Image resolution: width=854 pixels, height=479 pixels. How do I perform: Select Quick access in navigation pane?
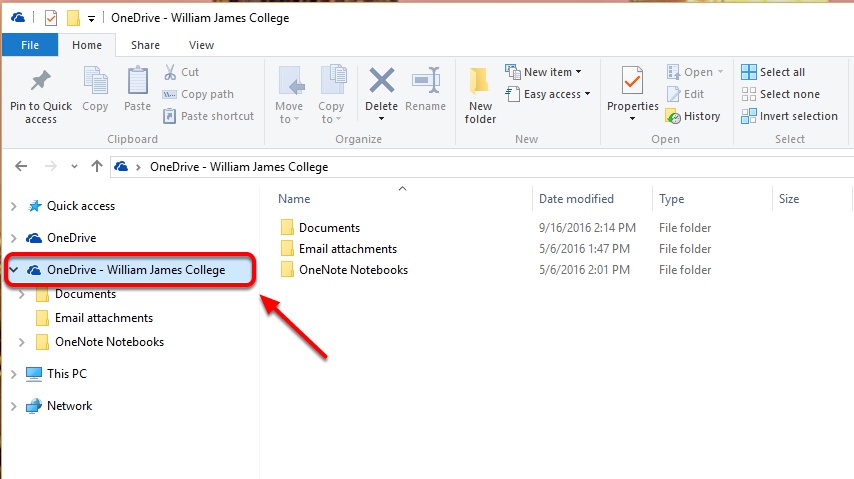[x=81, y=206]
